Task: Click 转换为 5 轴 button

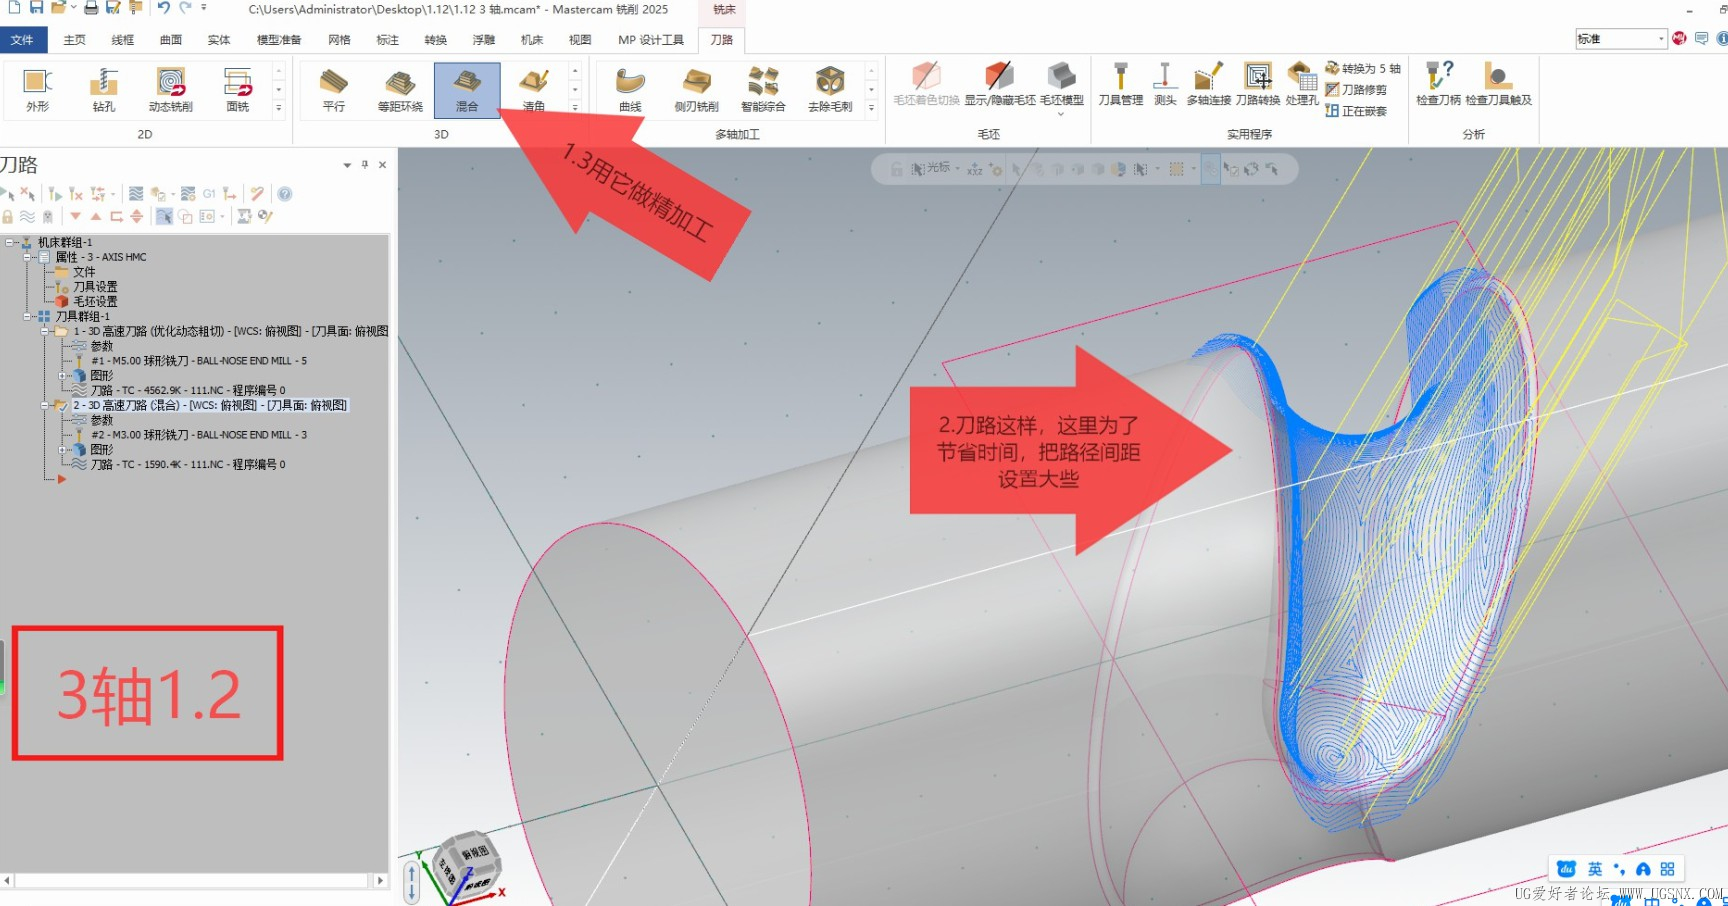Action: (x=1363, y=68)
